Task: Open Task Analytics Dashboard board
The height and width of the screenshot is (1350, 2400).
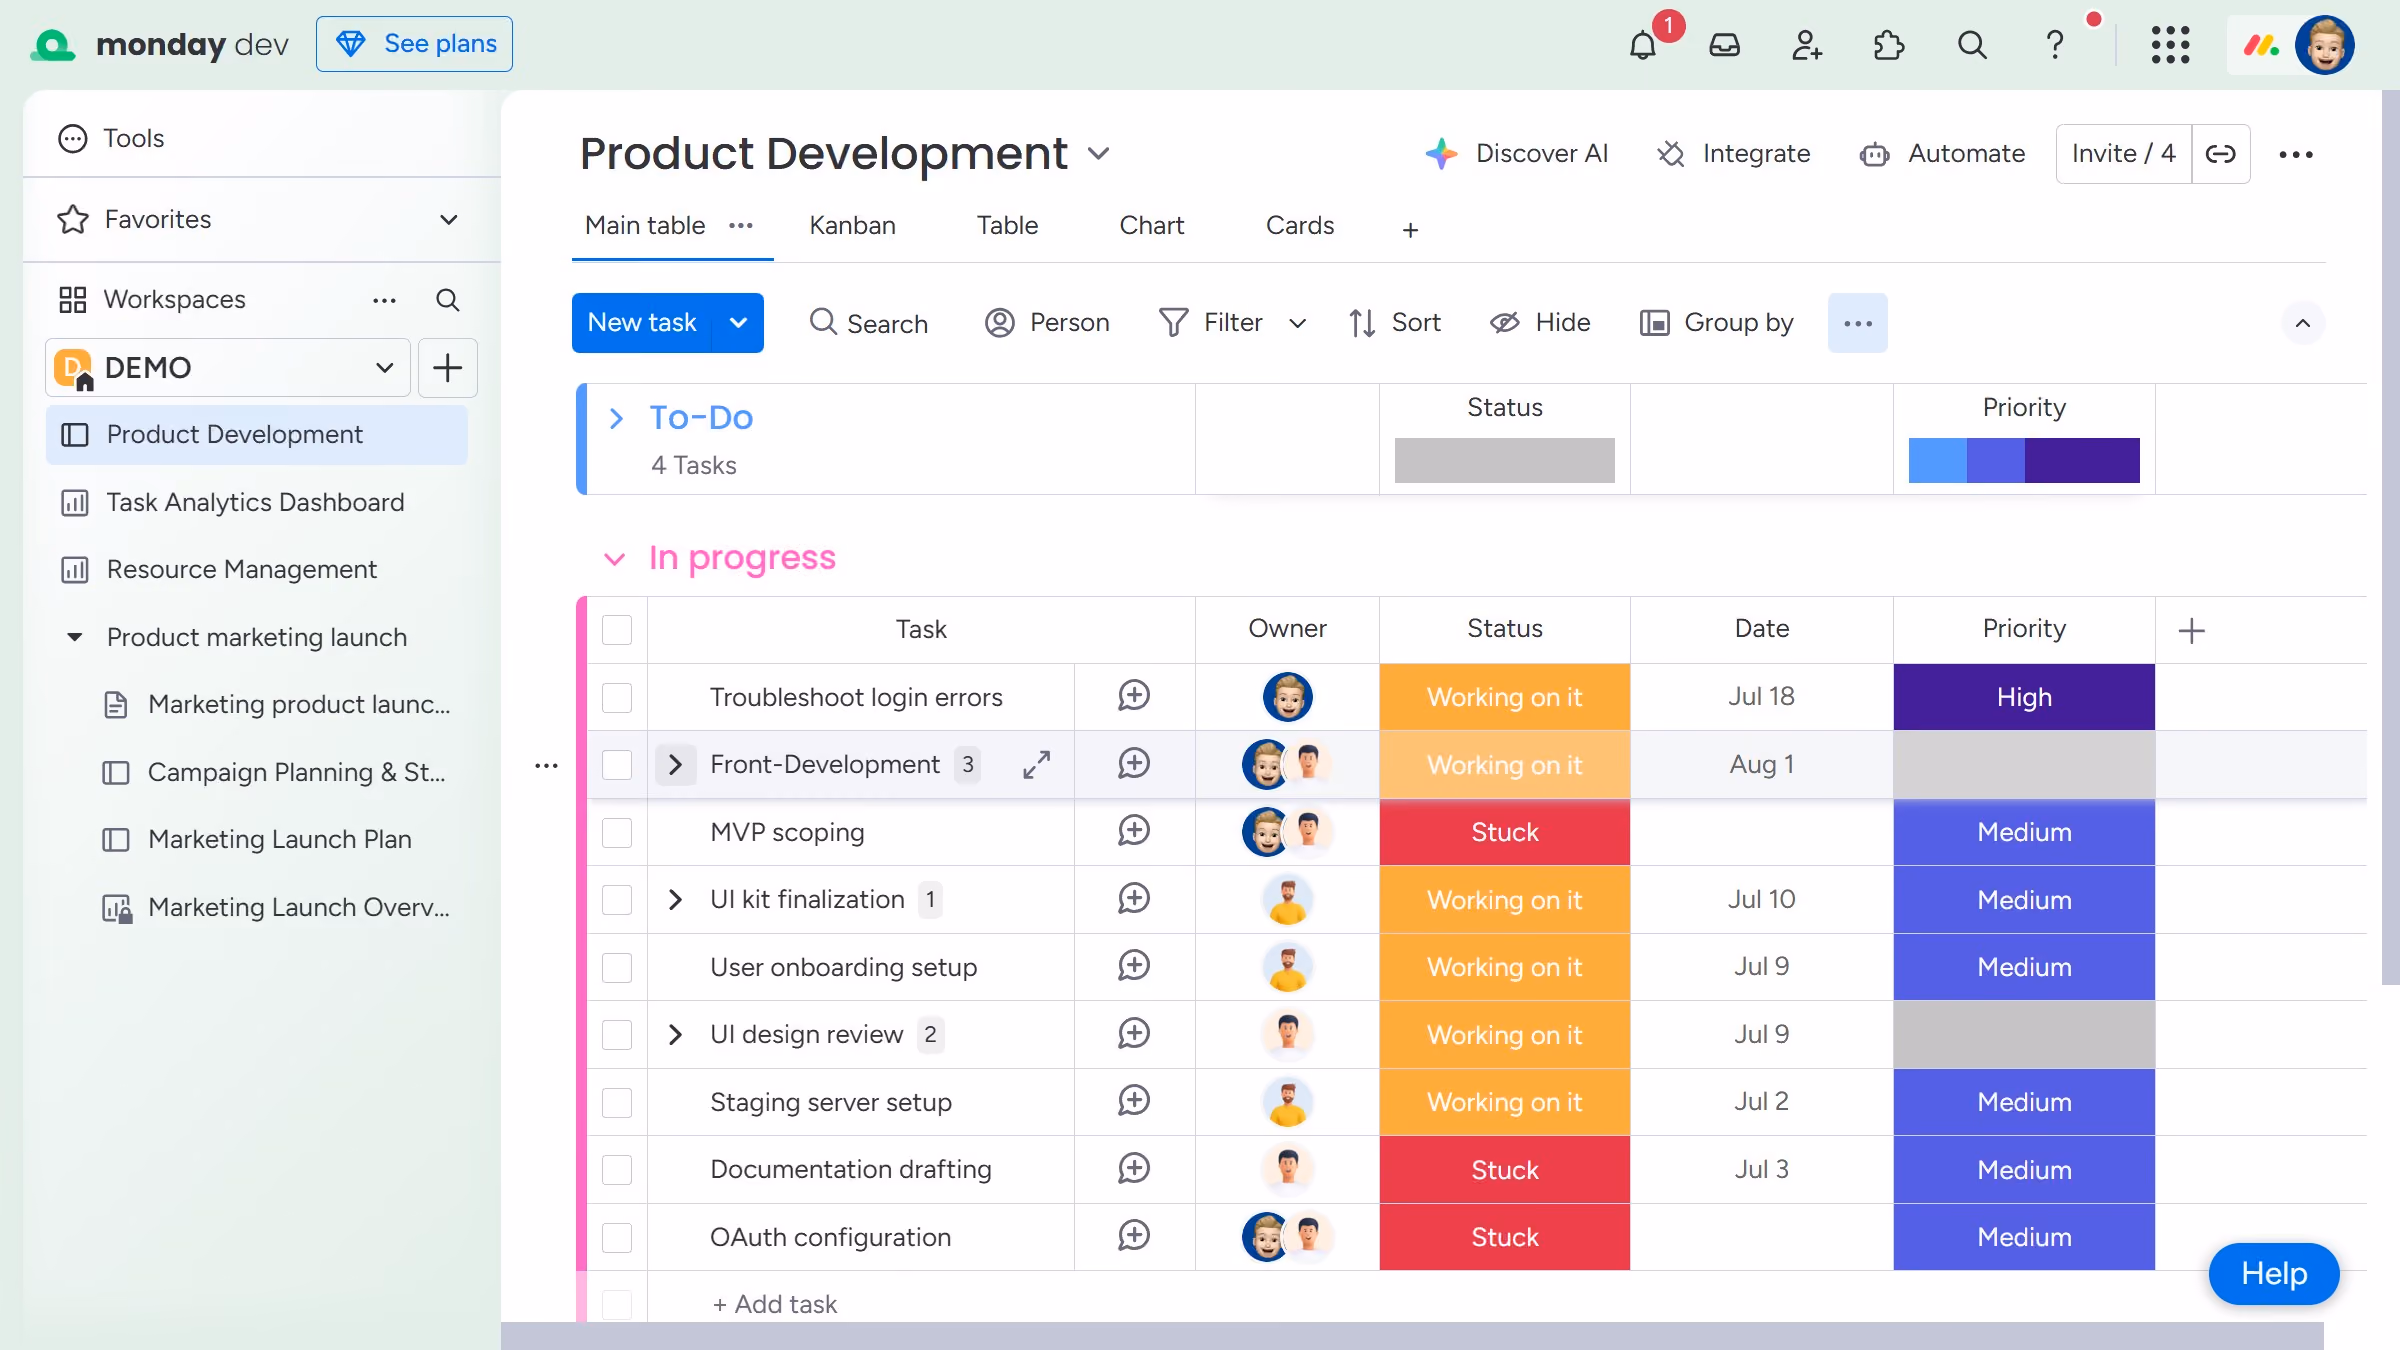Action: (256, 502)
